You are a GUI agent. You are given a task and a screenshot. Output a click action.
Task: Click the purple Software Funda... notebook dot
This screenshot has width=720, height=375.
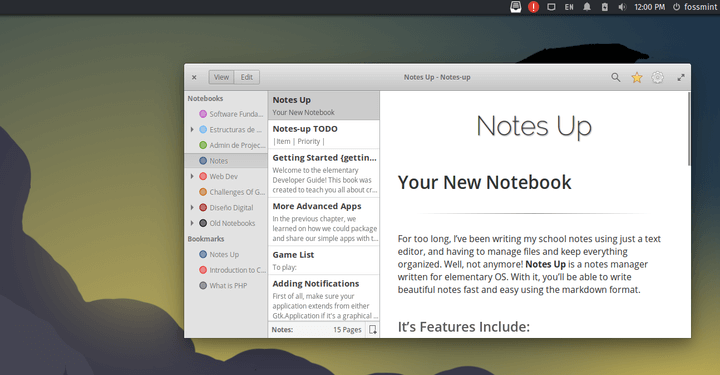click(203, 114)
